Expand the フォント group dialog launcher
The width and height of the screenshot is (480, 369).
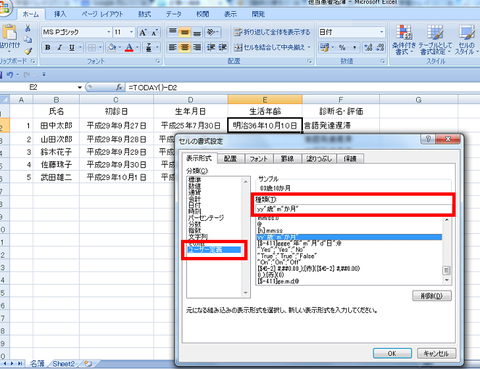tap(158, 61)
